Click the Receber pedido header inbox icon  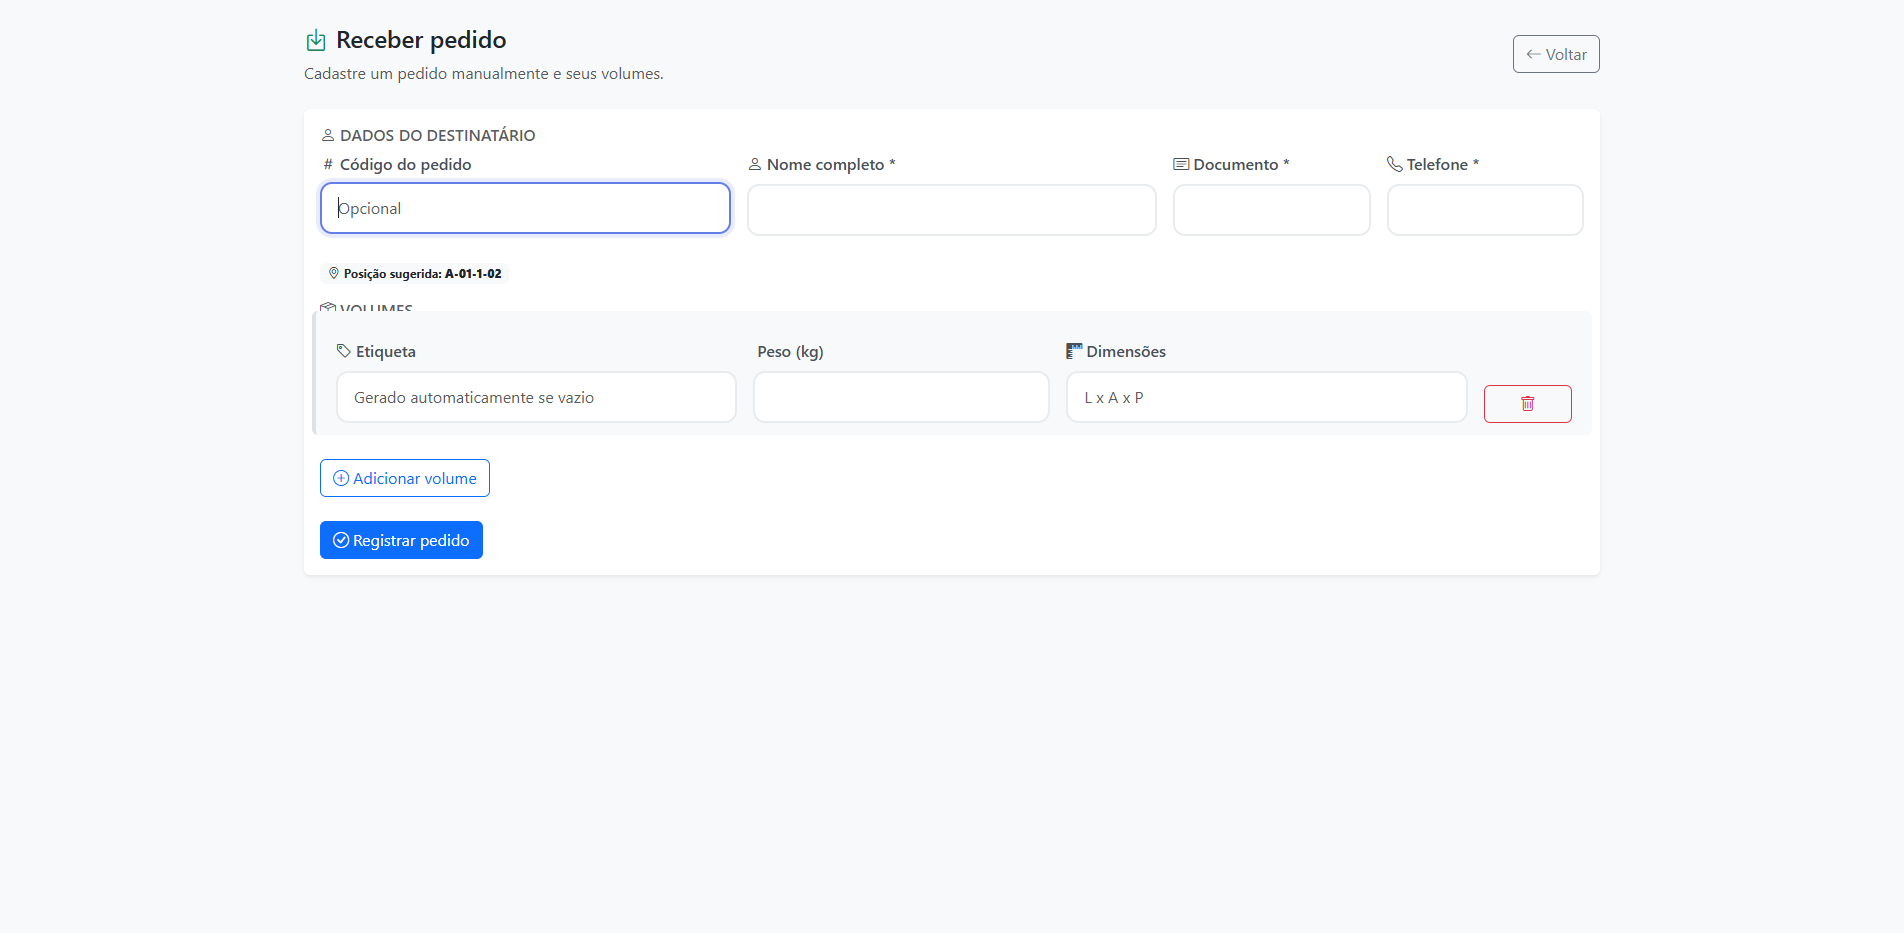click(316, 40)
